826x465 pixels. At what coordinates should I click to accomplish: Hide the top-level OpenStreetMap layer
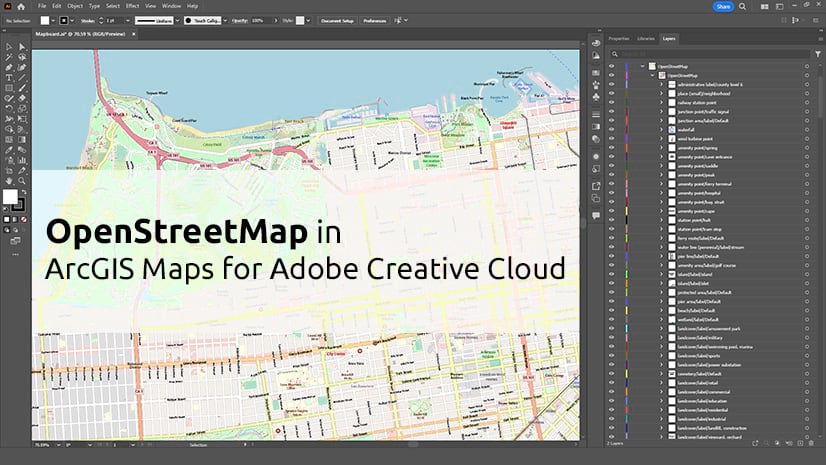611,66
